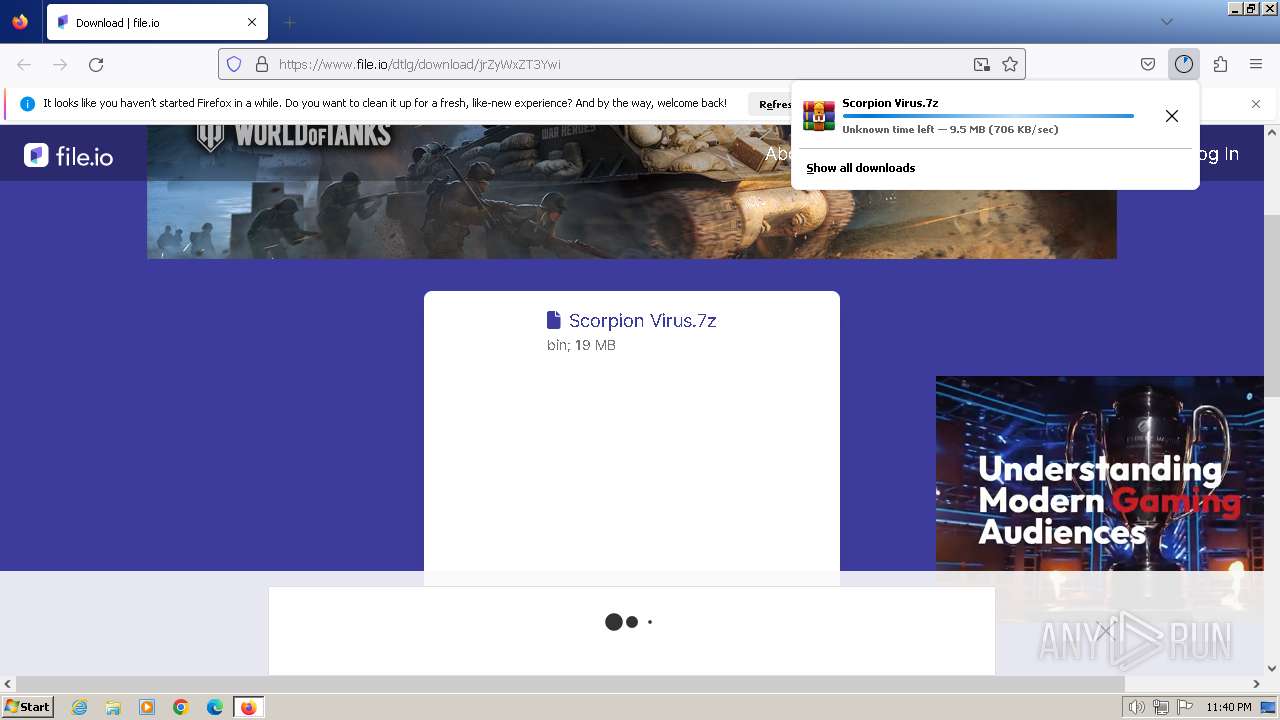Open a new tab with plus button
1280x720 pixels.
pyautogui.click(x=289, y=22)
